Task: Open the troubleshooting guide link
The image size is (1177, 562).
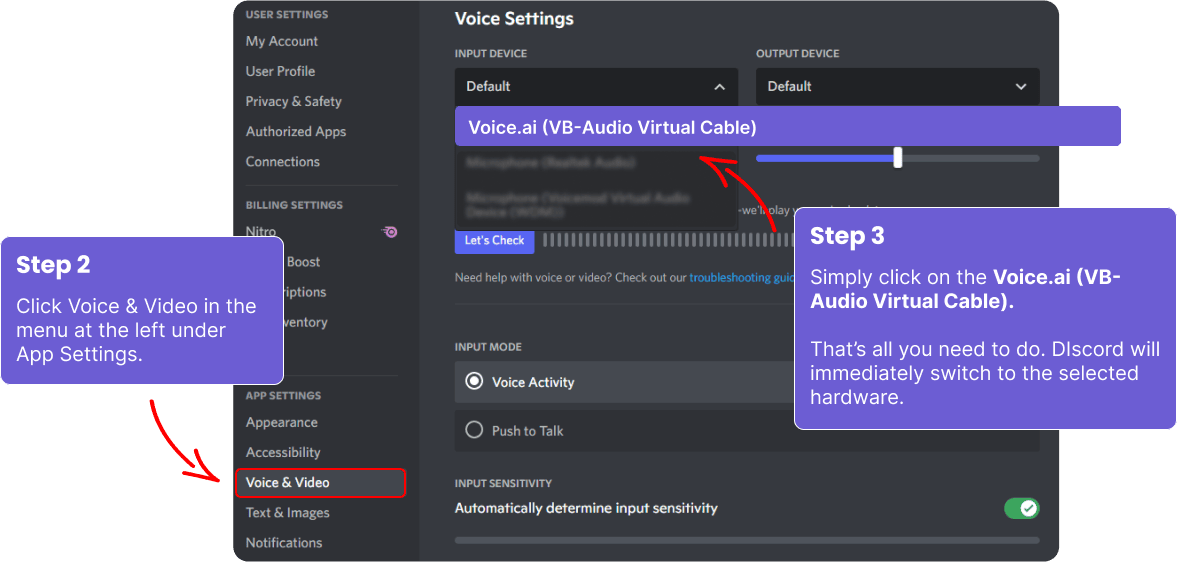Action: (741, 277)
